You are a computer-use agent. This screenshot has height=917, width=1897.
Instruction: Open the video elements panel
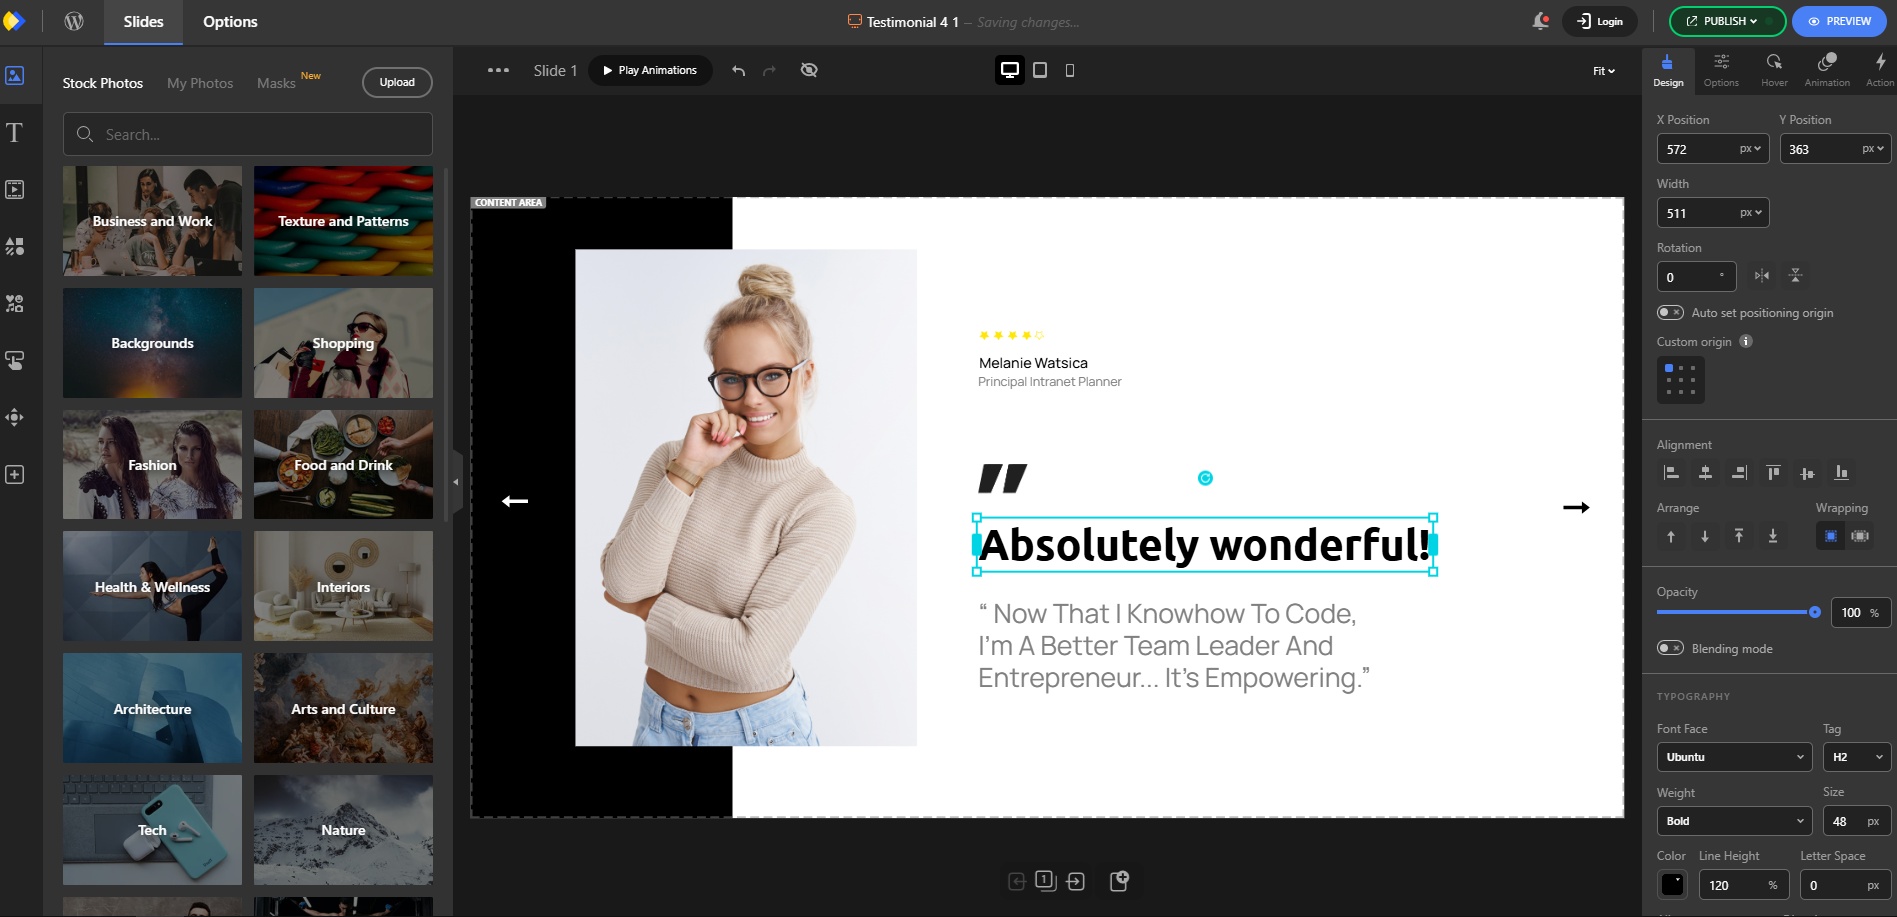[x=15, y=189]
